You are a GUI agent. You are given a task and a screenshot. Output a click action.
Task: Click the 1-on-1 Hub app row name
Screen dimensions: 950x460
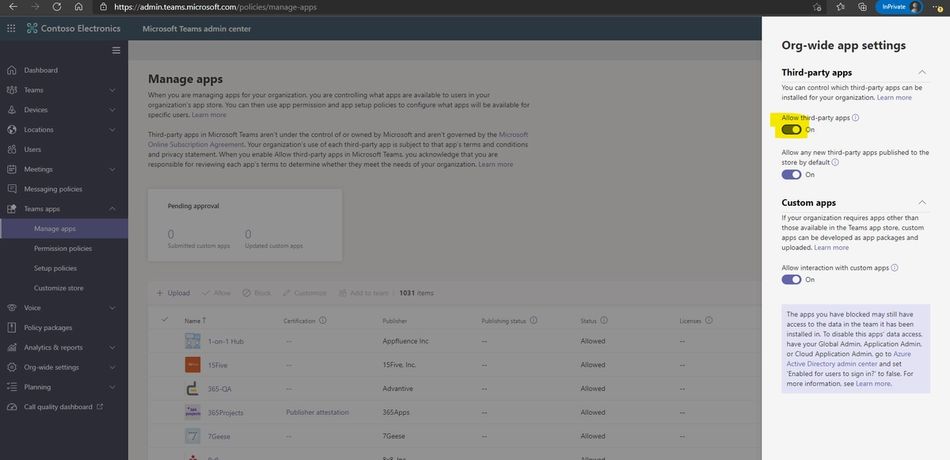tap(226, 341)
